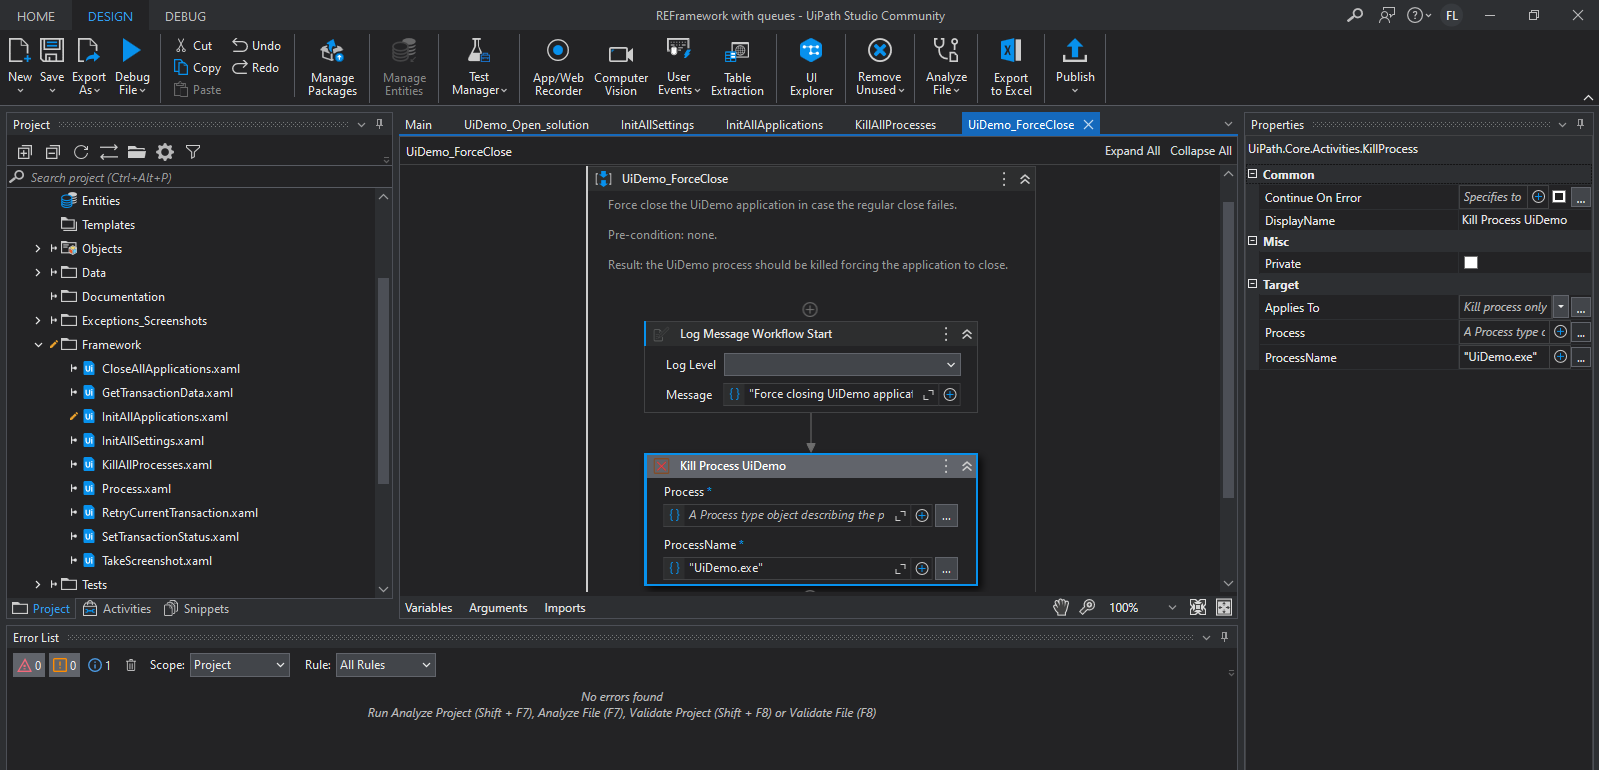Open the Log Level dropdown
1599x770 pixels.
[841, 365]
